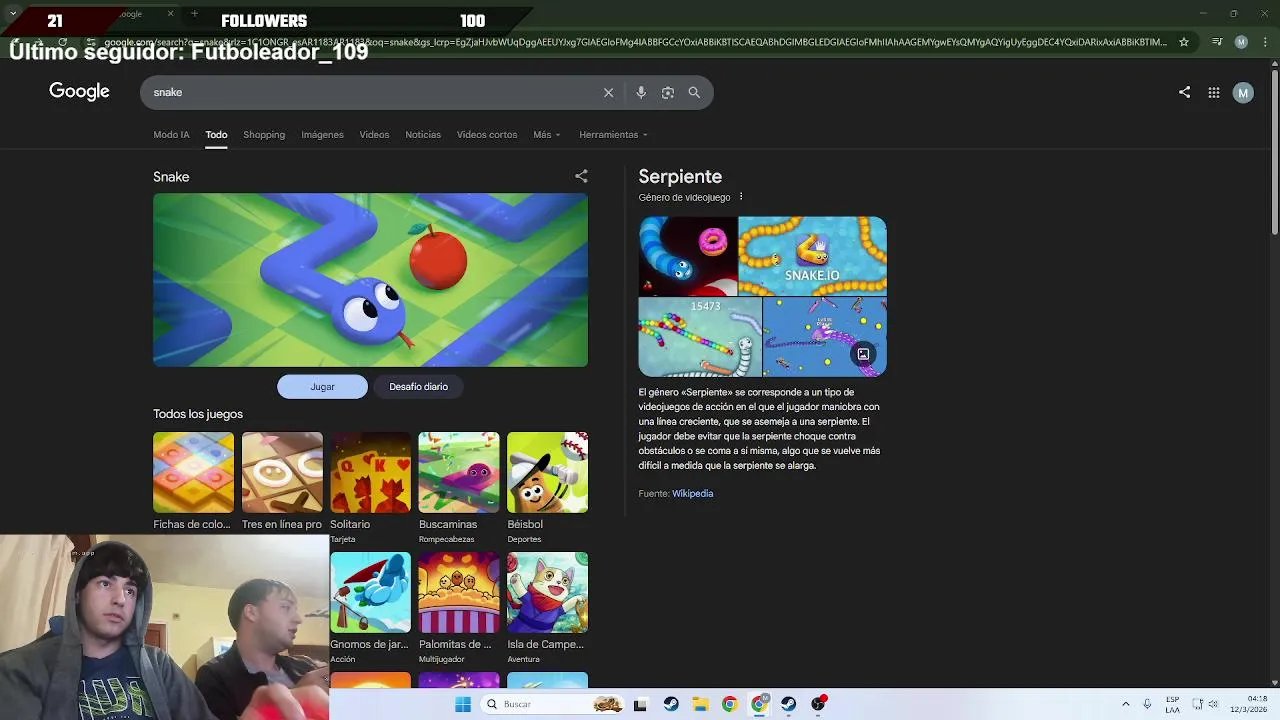Open the network status tray icon
This screenshot has height=720, width=1280.
(x=1197, y=704)
